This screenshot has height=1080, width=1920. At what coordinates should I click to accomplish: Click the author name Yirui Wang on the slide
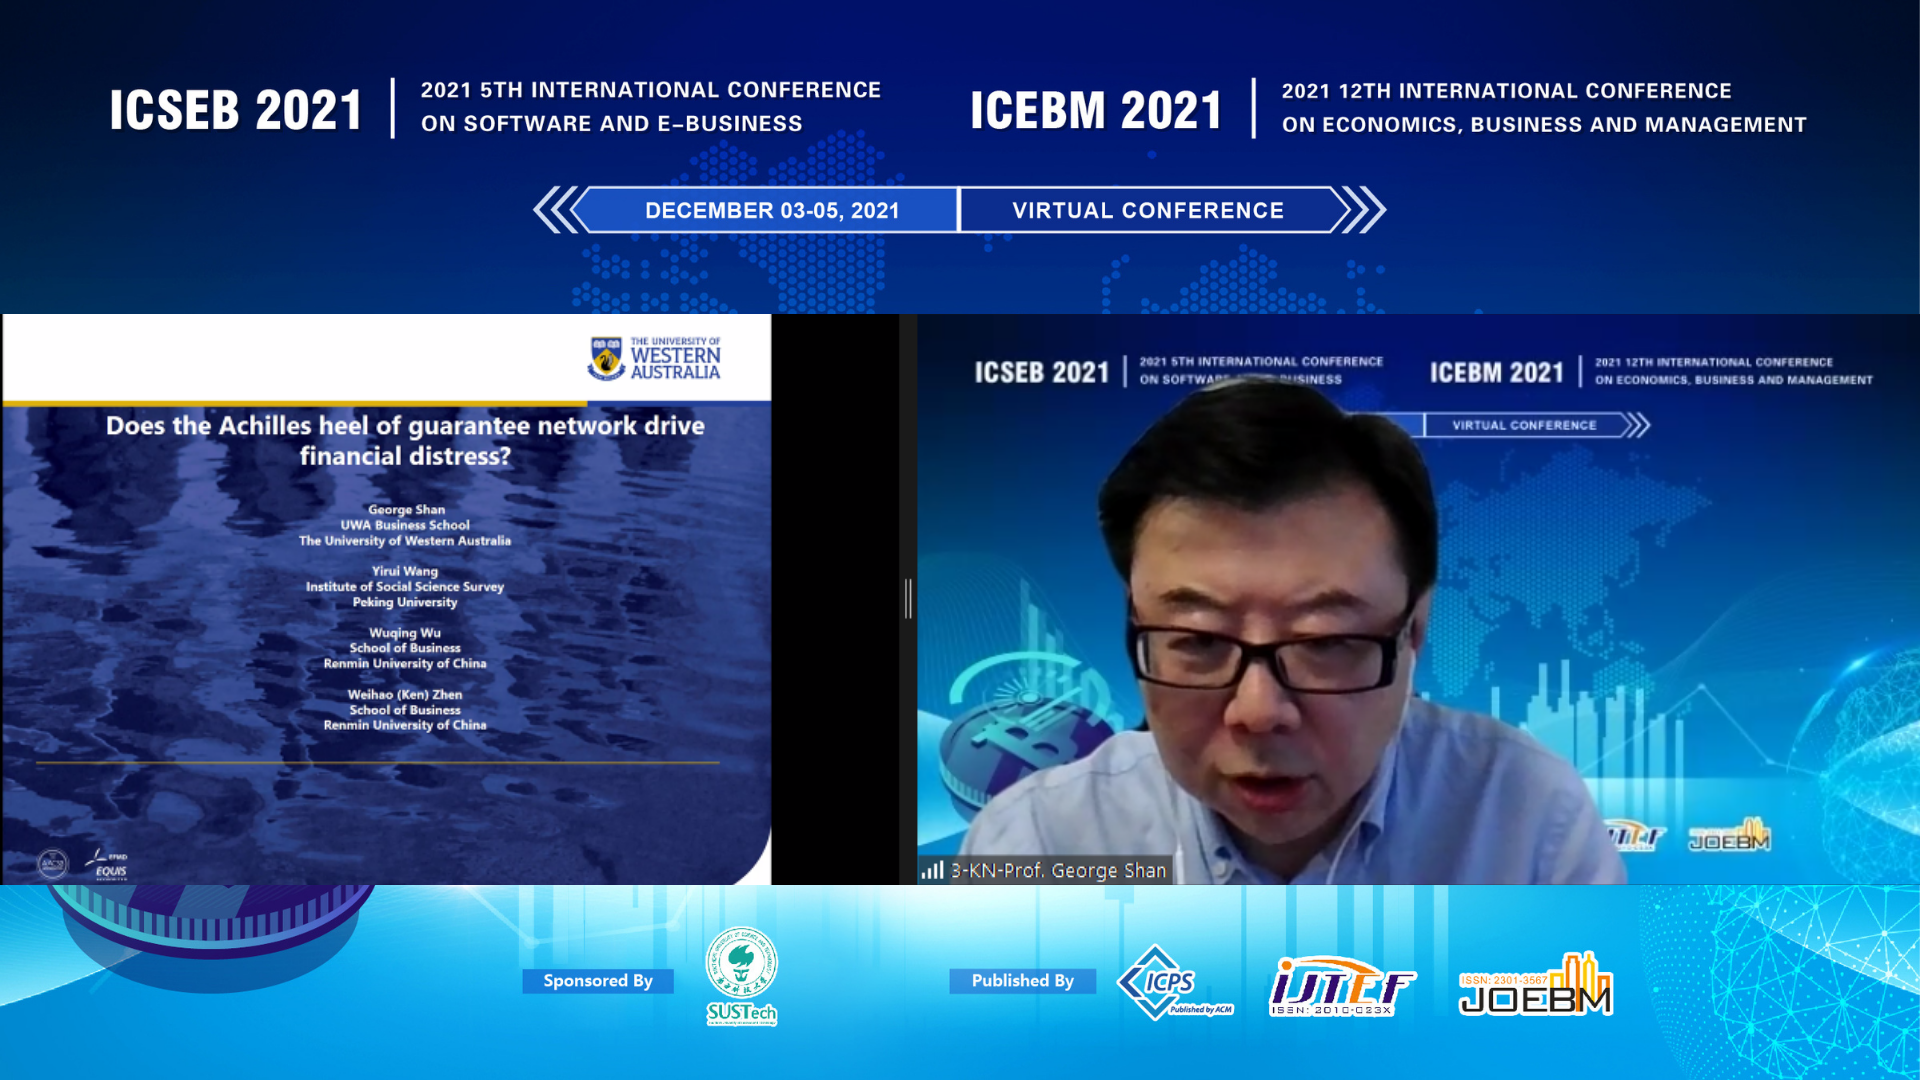(x=405, y=571)
